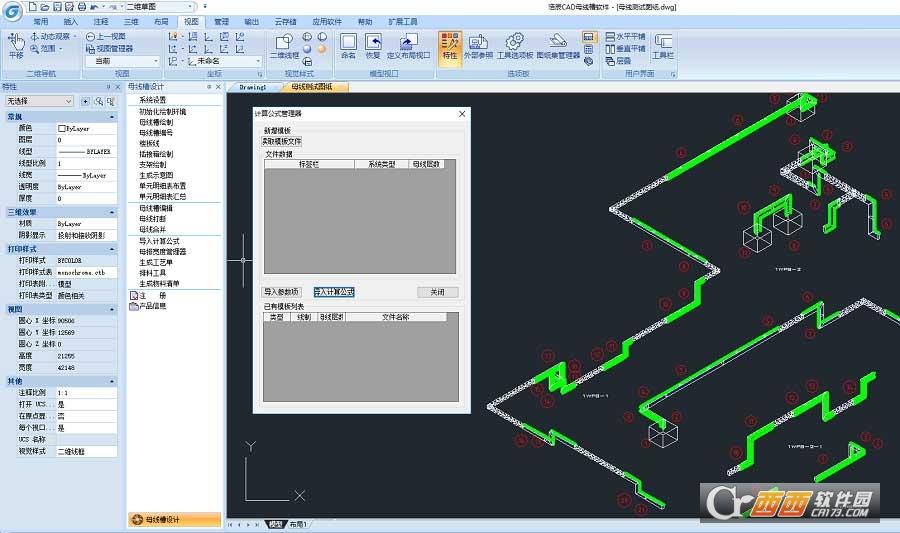Click 产品信息 item in the design panel
Viewport: 900px width, 533px height.
click(x=148, y=306)
